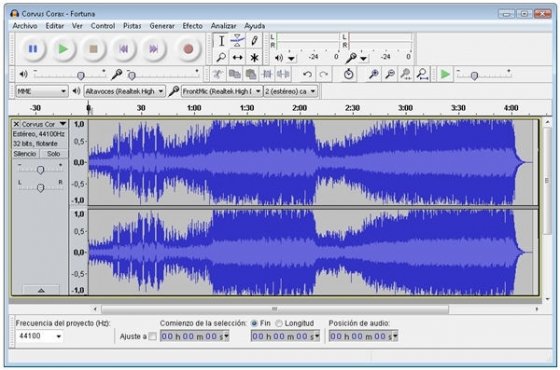Undo the last action
This screenshot has width=560, height=370.
click(307, 74)
